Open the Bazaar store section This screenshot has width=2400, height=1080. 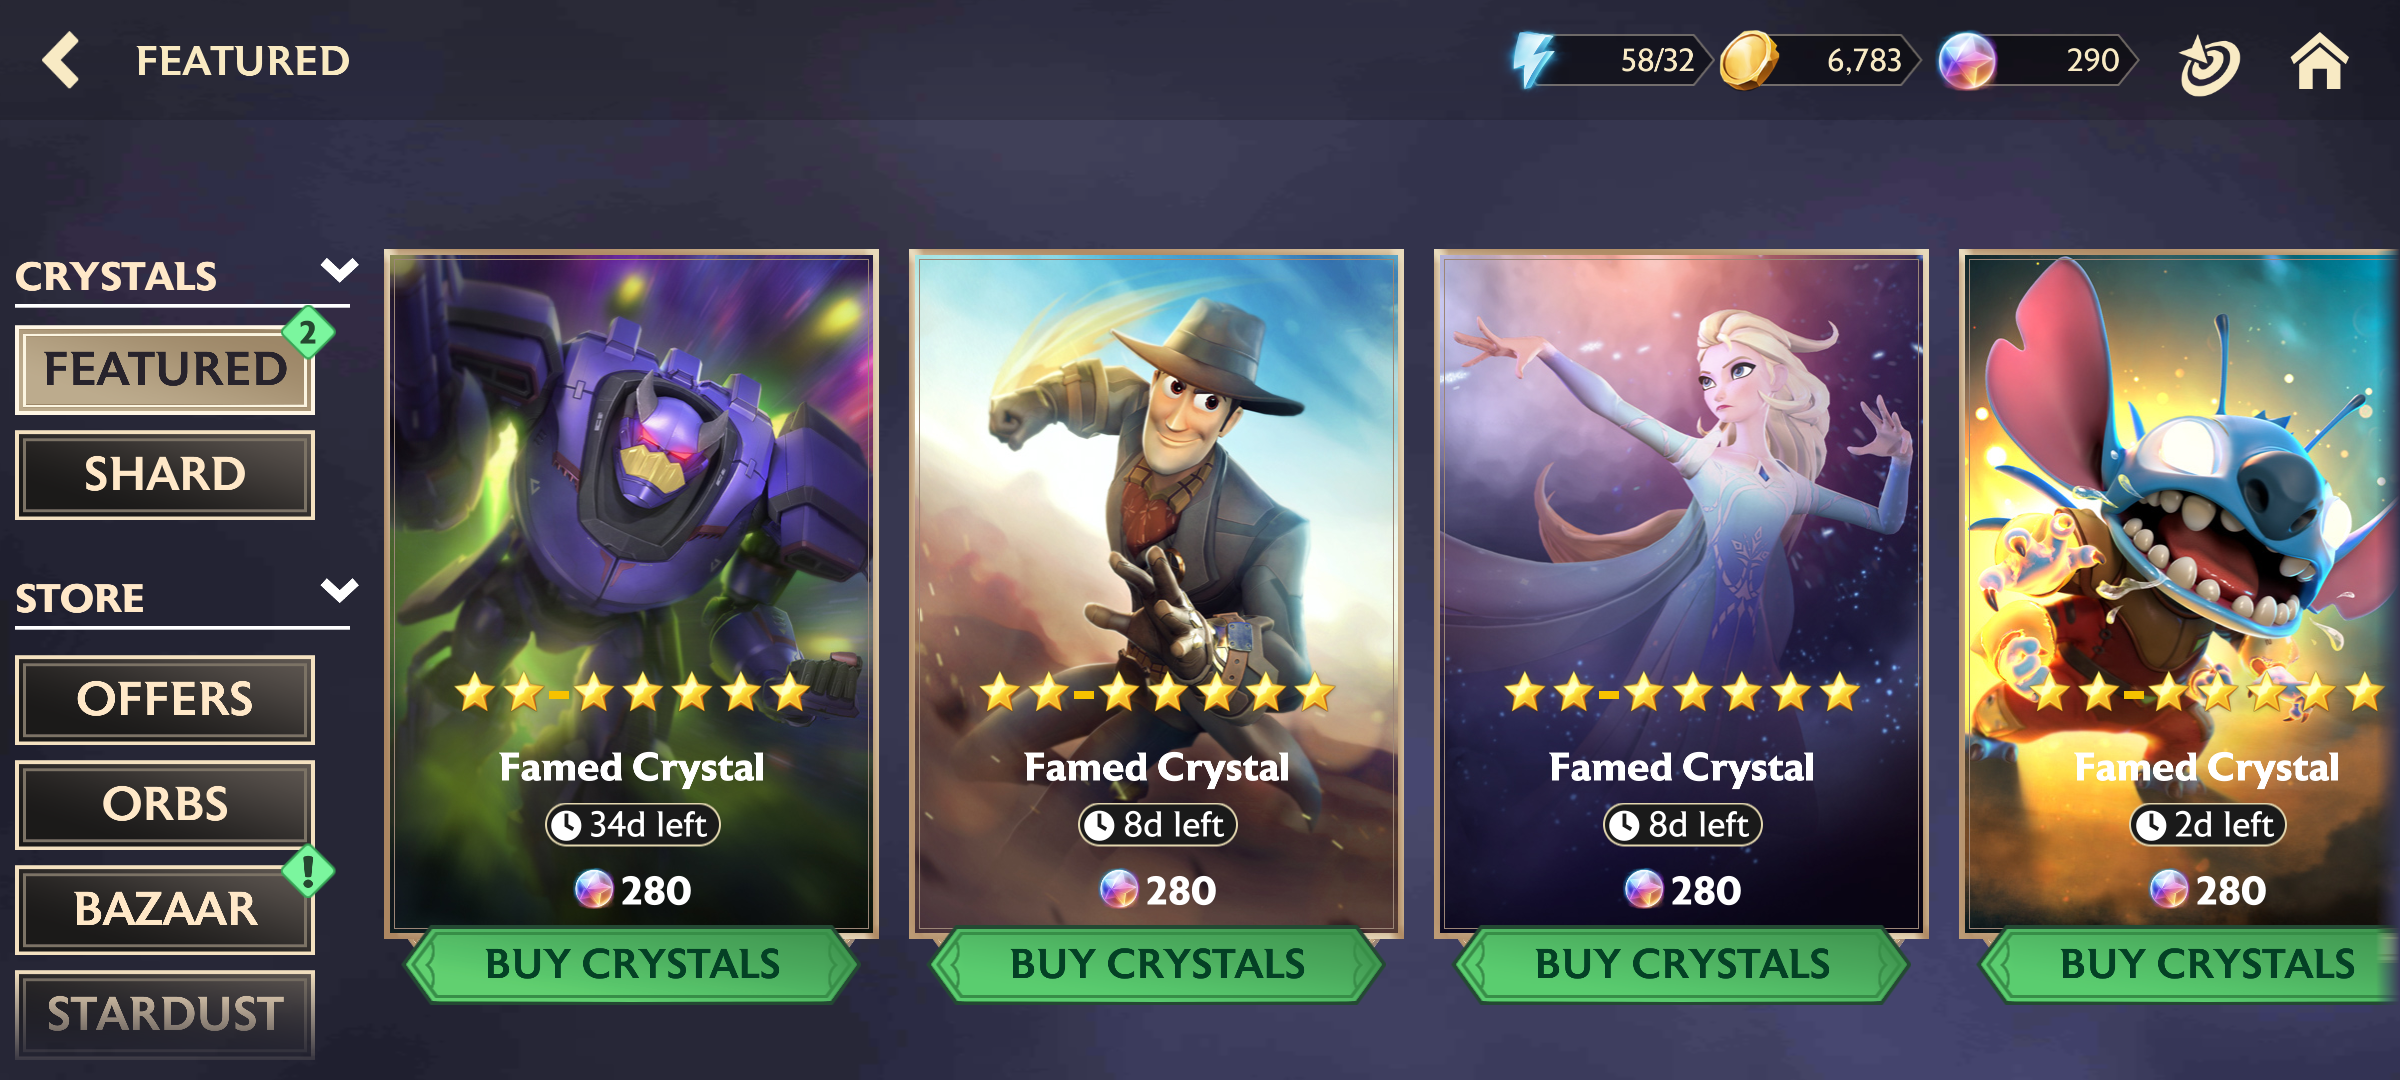click(x=165, y=909)
